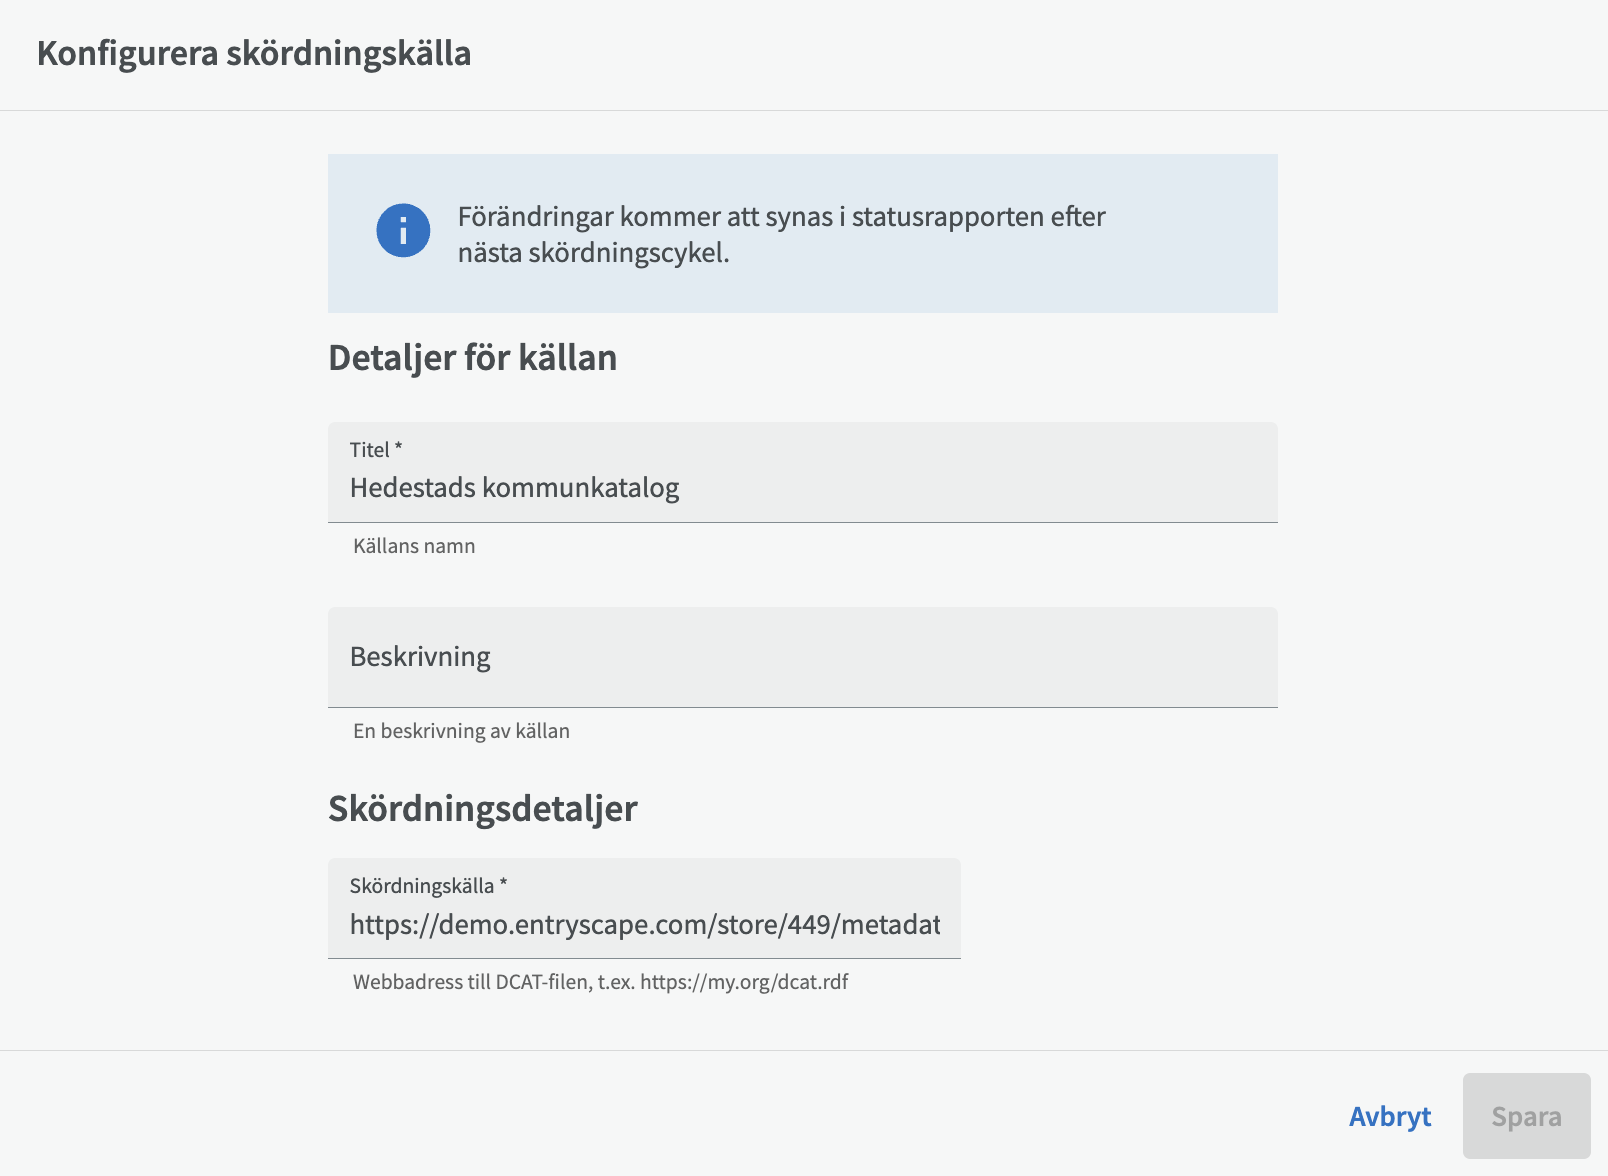The width and height of the screenshot is (1608, 1176).
Task: Focus the Hedestads kommunkatalog title input
Action: tap(800, 488)
